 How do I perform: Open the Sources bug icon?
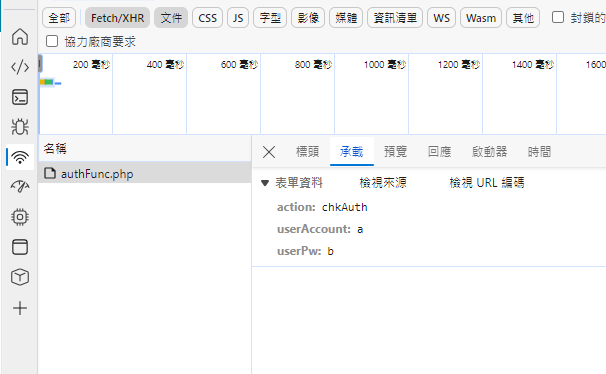coord(20,127)
